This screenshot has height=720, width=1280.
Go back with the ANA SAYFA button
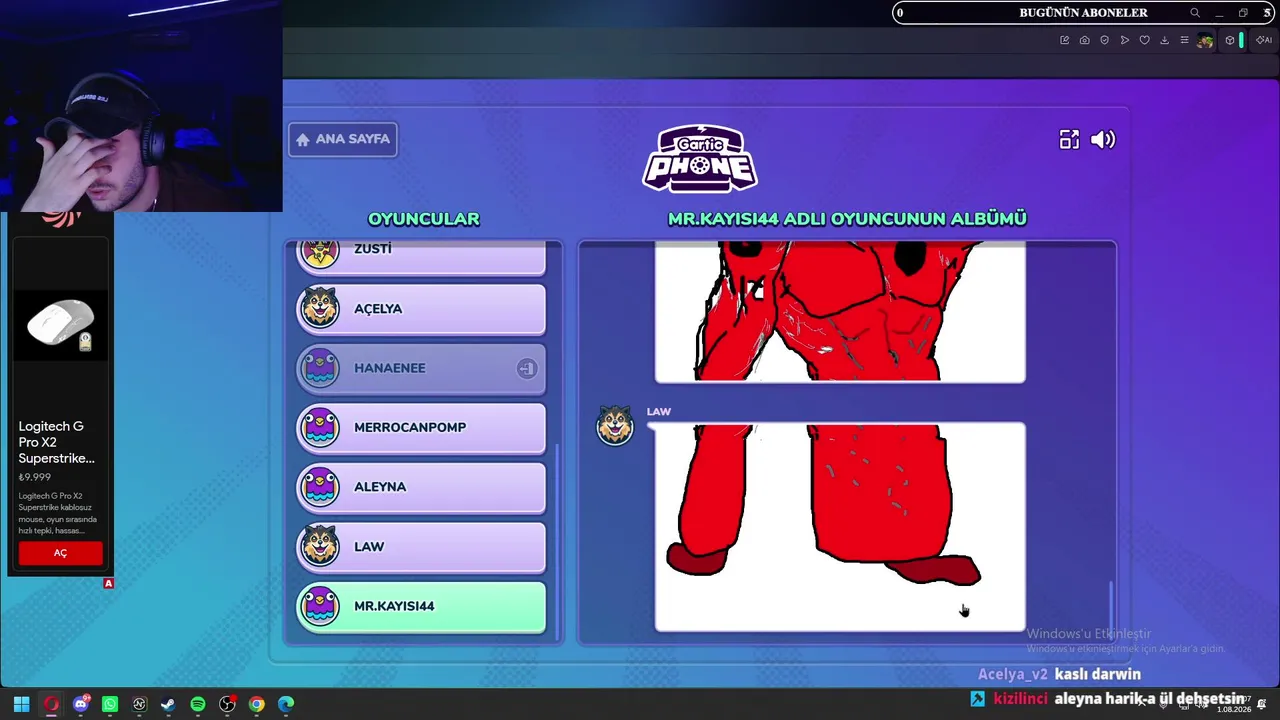343,139
